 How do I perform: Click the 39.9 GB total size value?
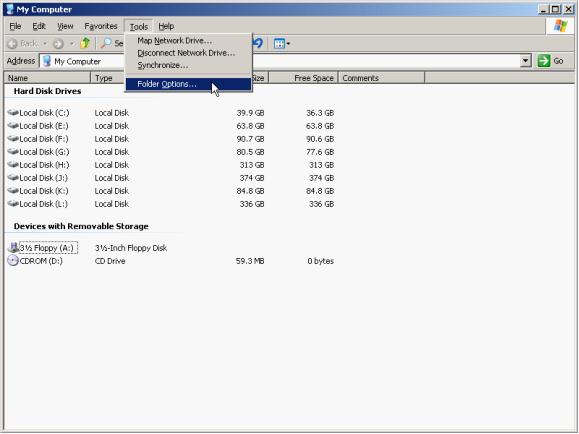click(250, 113)
